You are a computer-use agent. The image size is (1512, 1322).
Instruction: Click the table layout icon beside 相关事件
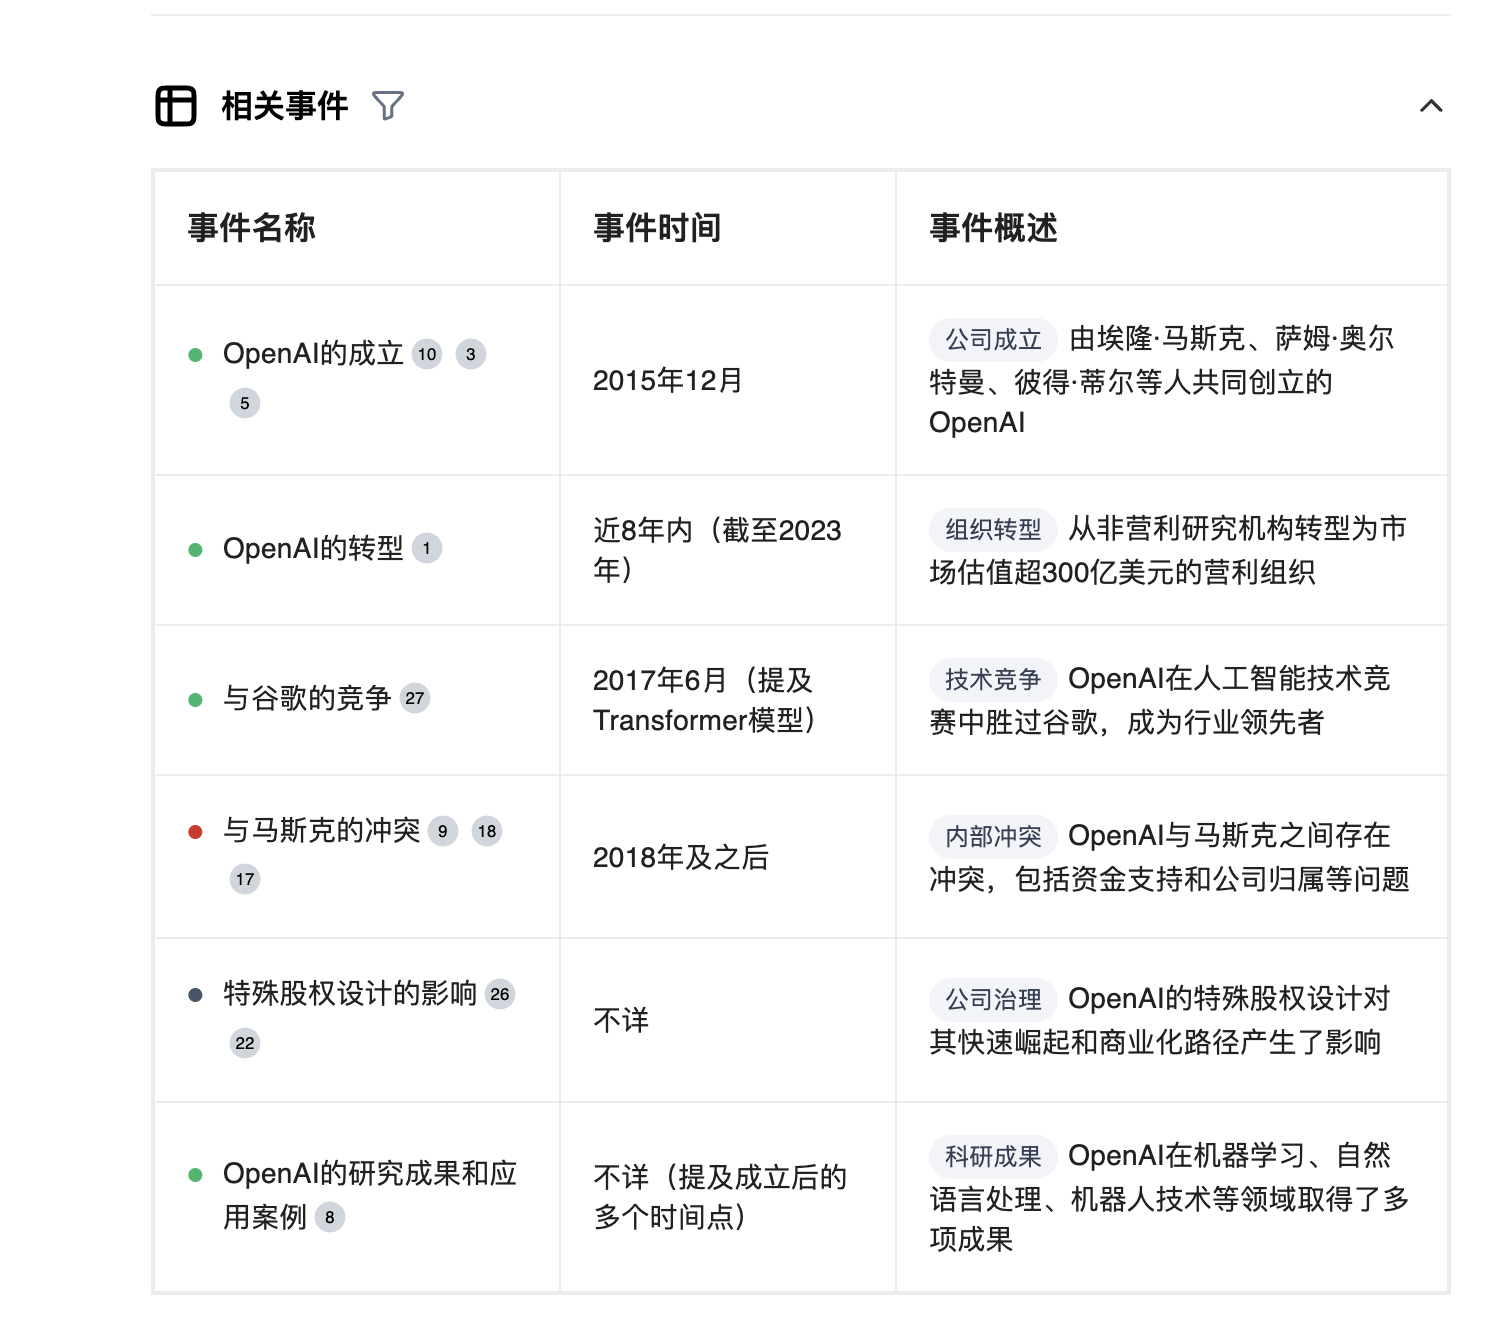176,106
